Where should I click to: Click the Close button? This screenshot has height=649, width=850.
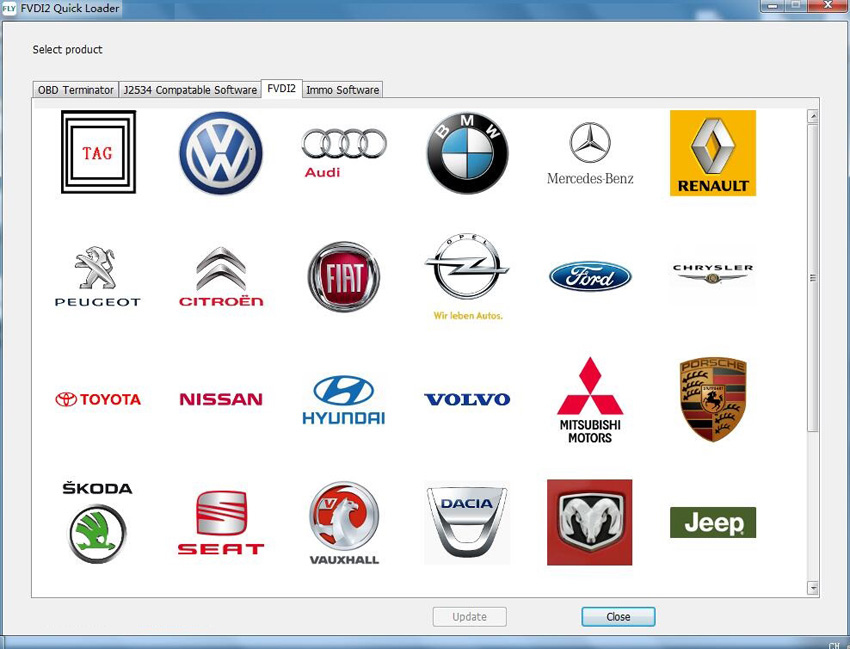(x=618, y=617)
